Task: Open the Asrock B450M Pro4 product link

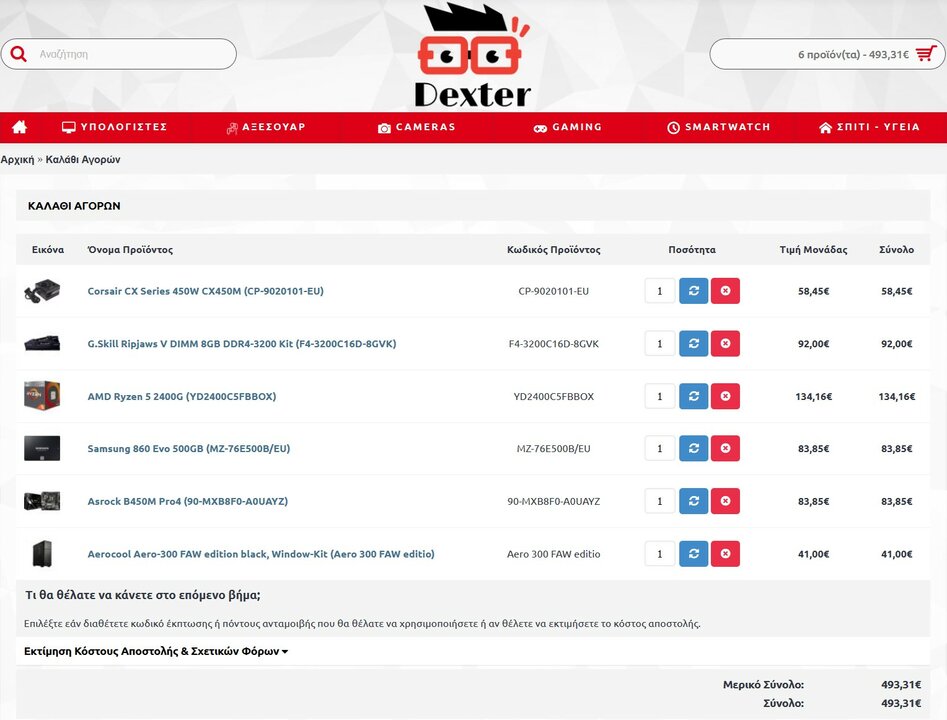Action: pyautogui.click(x=187, y=501)
